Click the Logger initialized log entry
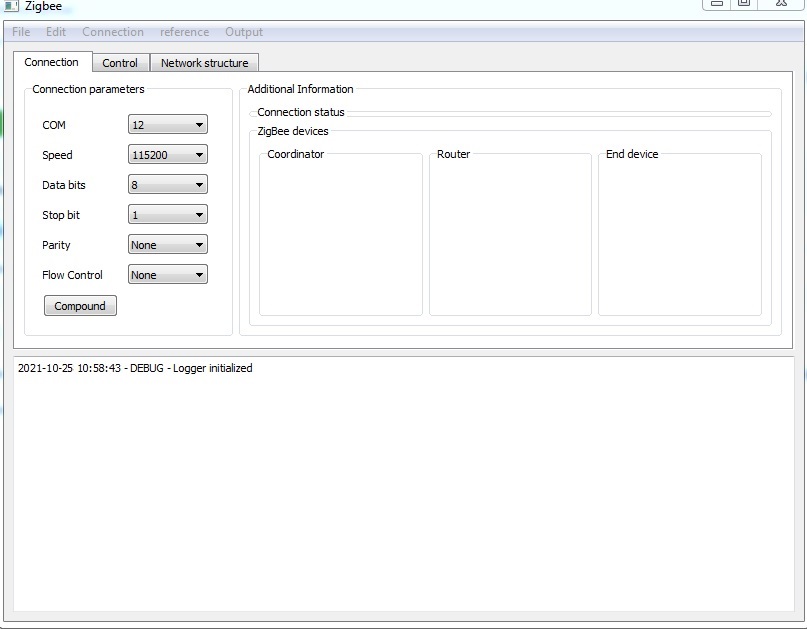 tap(135, 368)
